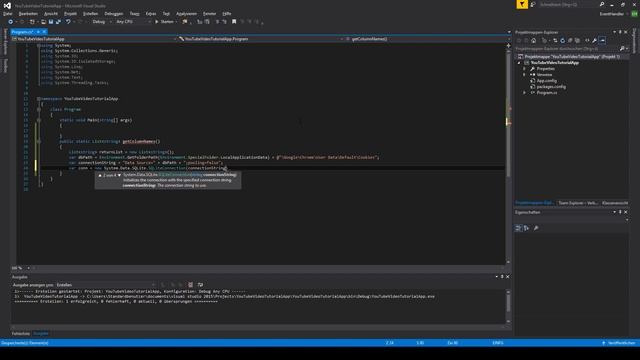Switch to the Team Explorer tab
This screenshot has width=640, height=360.
coord(578,203)
